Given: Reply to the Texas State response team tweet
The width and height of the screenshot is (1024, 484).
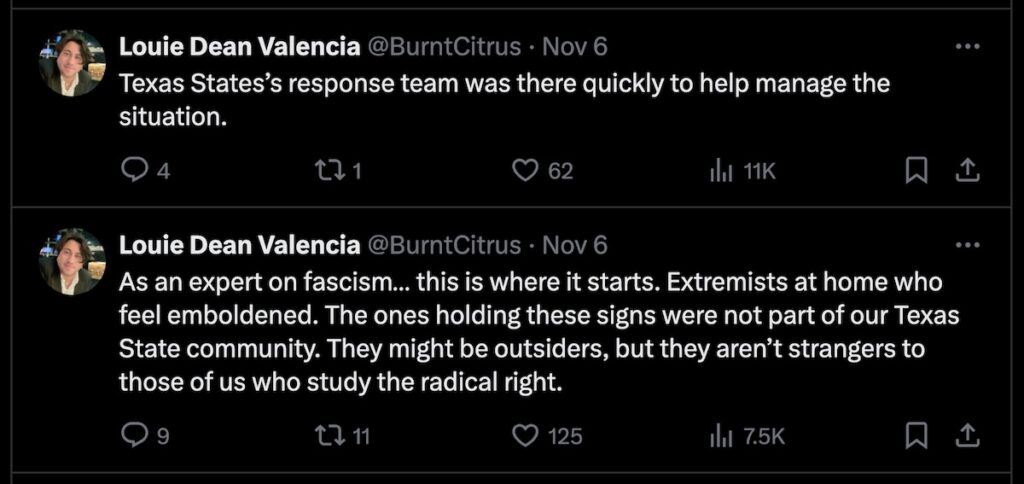Looking at the screenshot, I should (133, 171).
